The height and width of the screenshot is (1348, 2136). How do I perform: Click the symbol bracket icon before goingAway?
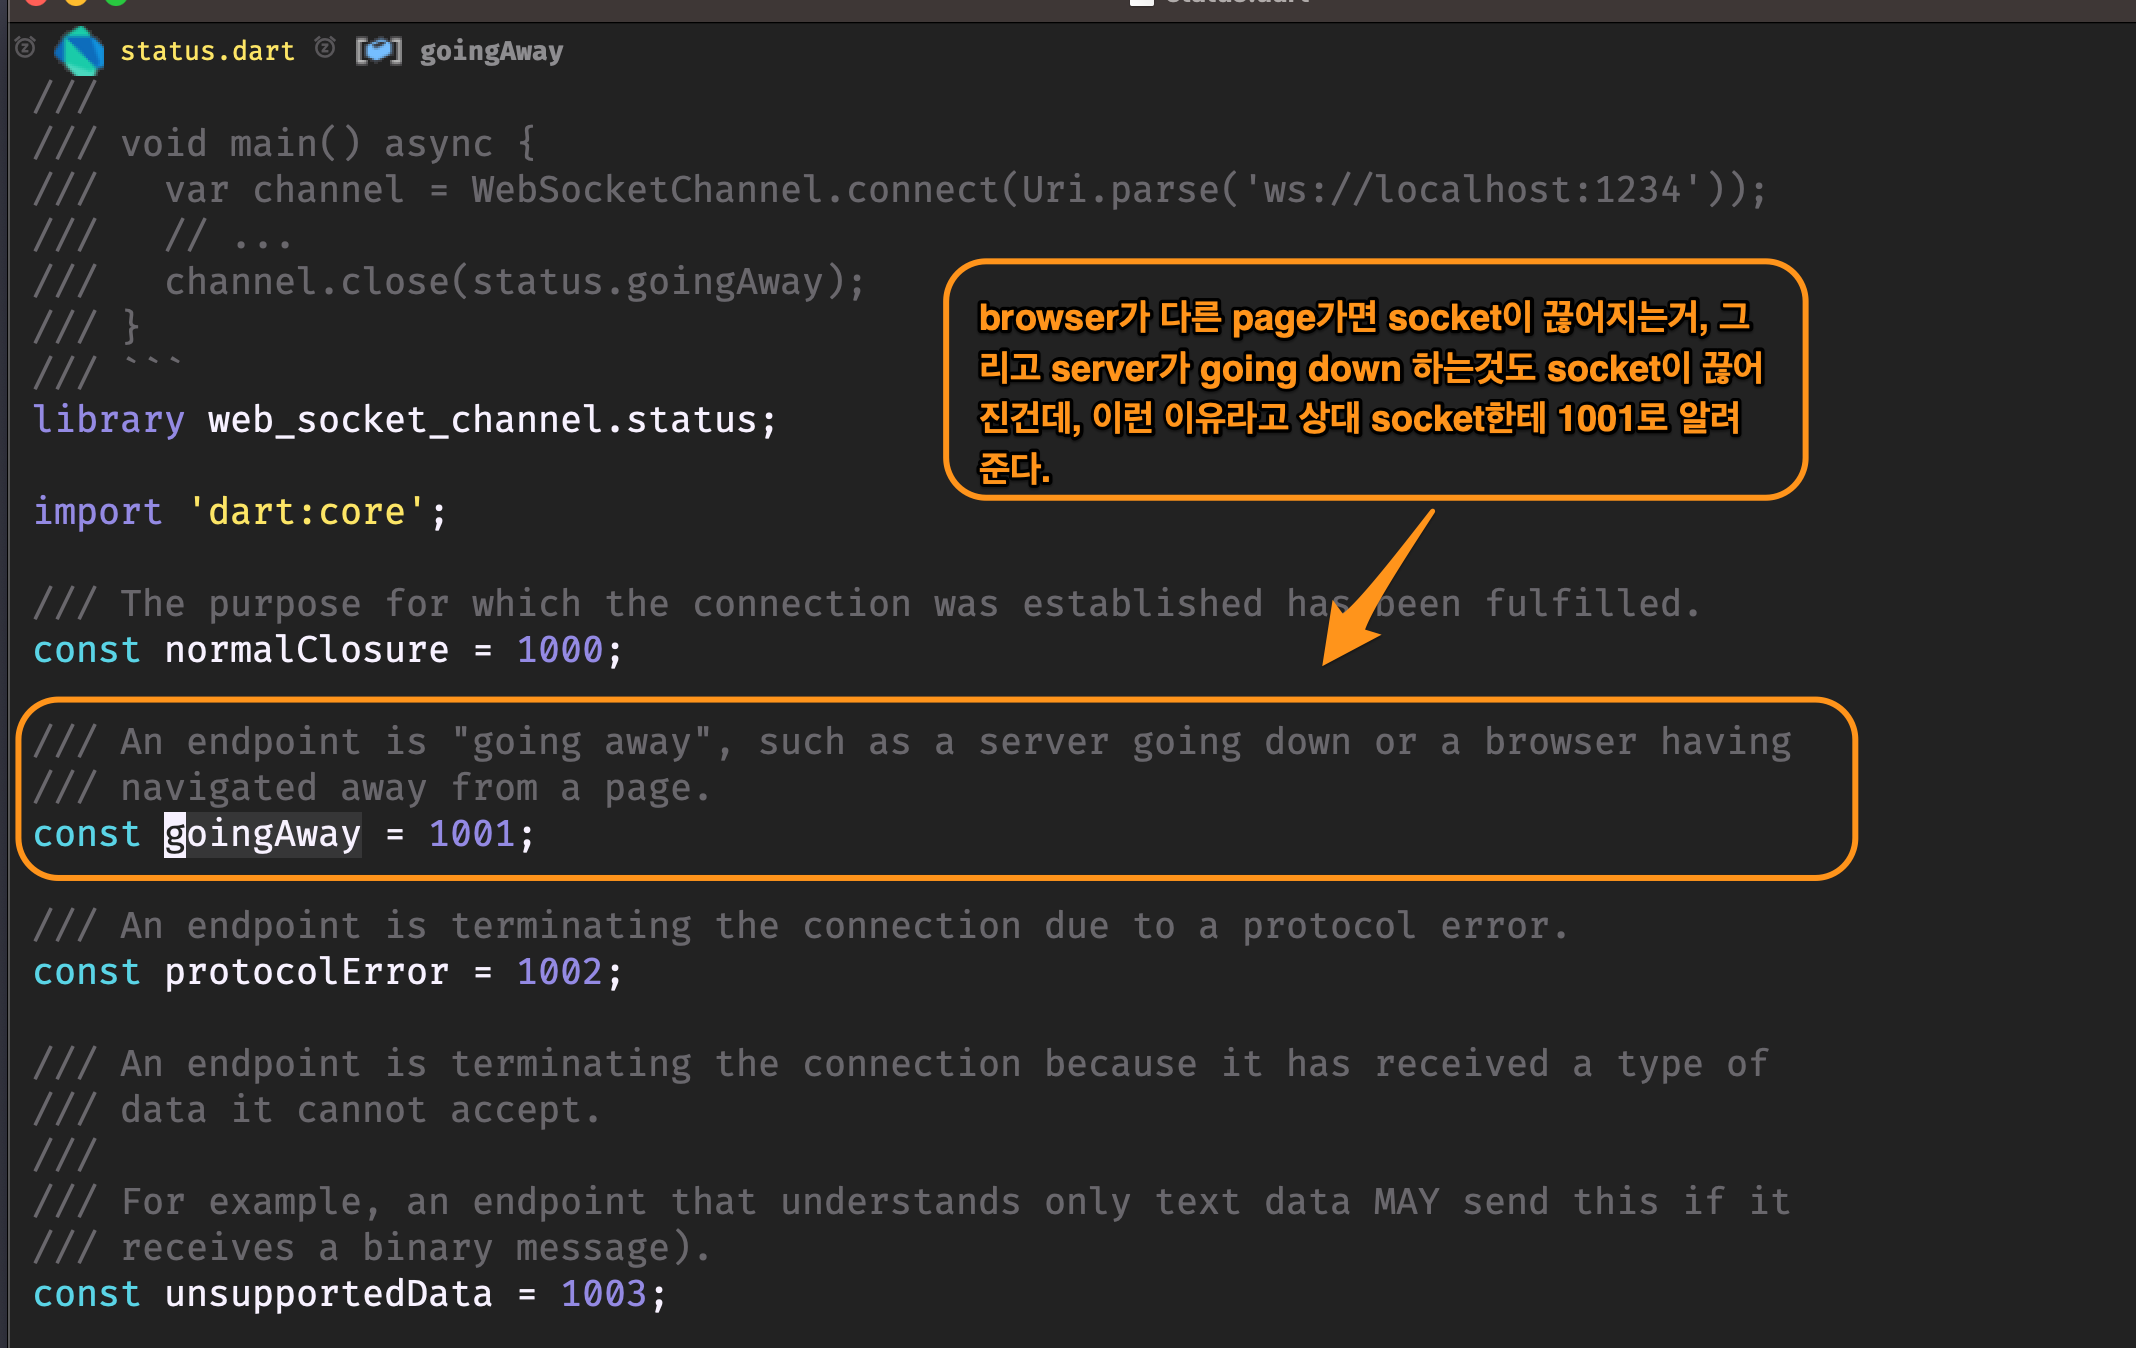(378, 50)
